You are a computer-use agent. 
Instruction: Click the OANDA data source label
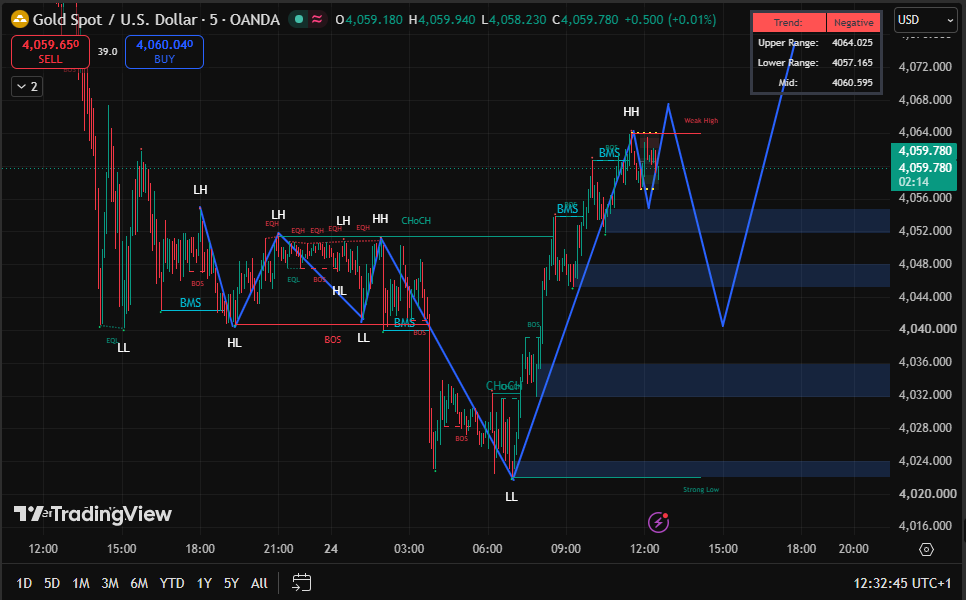[254, 20]
